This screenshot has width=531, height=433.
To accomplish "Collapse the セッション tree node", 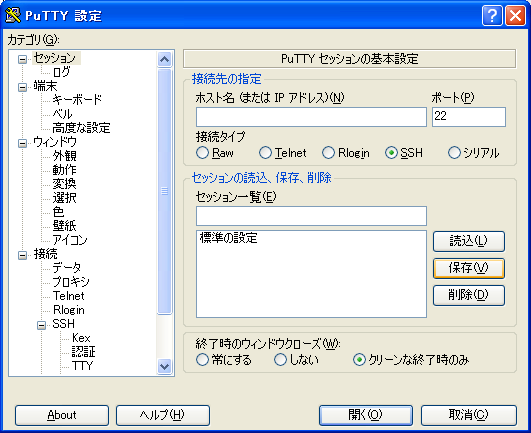I will [x=22, y=60].
